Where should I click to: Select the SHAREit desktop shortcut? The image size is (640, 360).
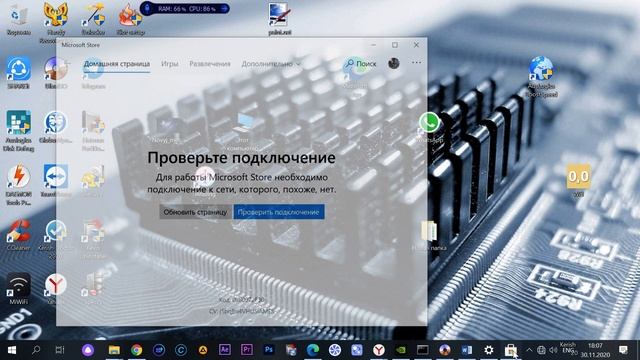click(x=18, y=73)
